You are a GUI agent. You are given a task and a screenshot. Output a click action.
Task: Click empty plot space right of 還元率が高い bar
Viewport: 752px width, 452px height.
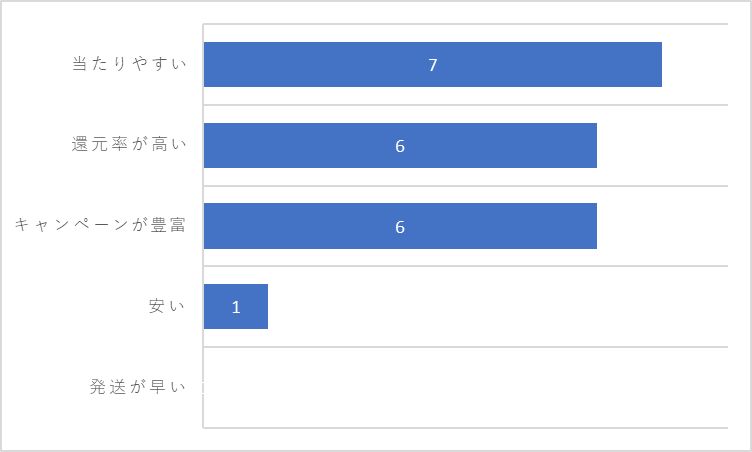click(x=662, y=145)
